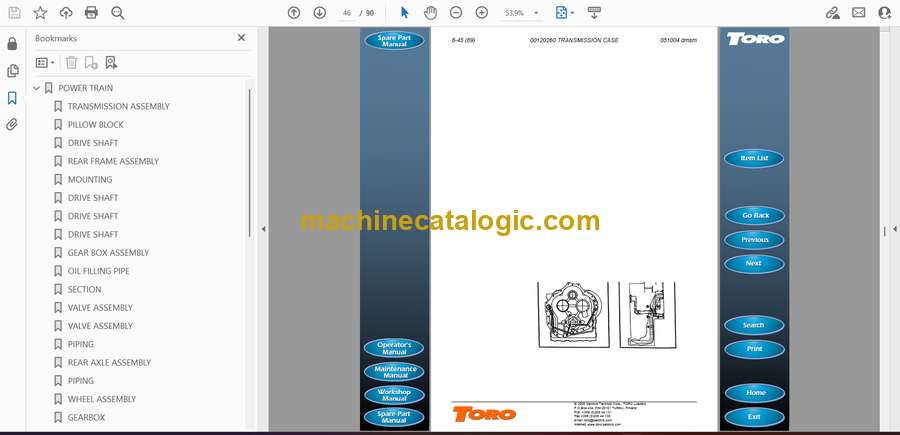Delete selected bookmark trash icon

71,63
